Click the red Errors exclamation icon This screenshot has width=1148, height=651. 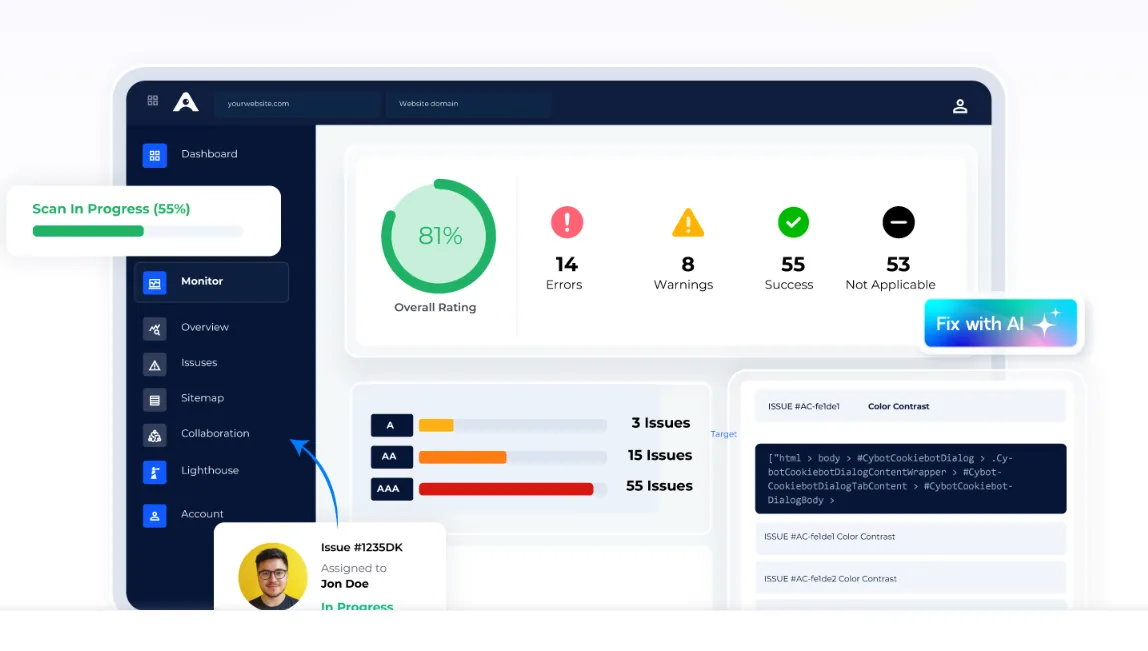[567, 222]
